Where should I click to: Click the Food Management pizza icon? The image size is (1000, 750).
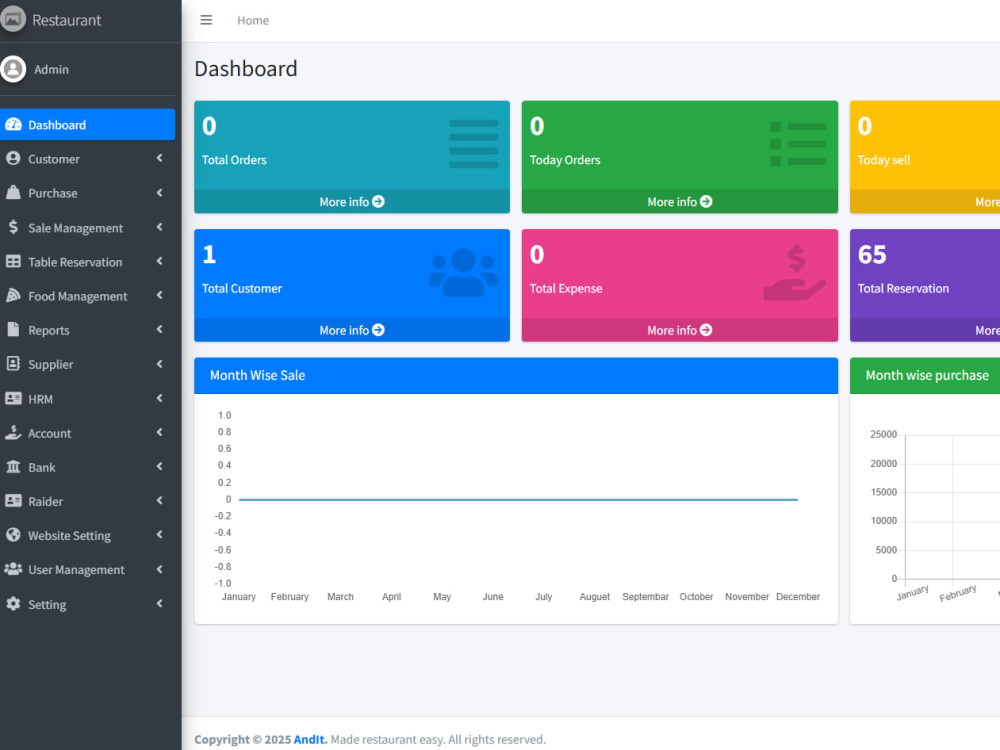[13, 295]
